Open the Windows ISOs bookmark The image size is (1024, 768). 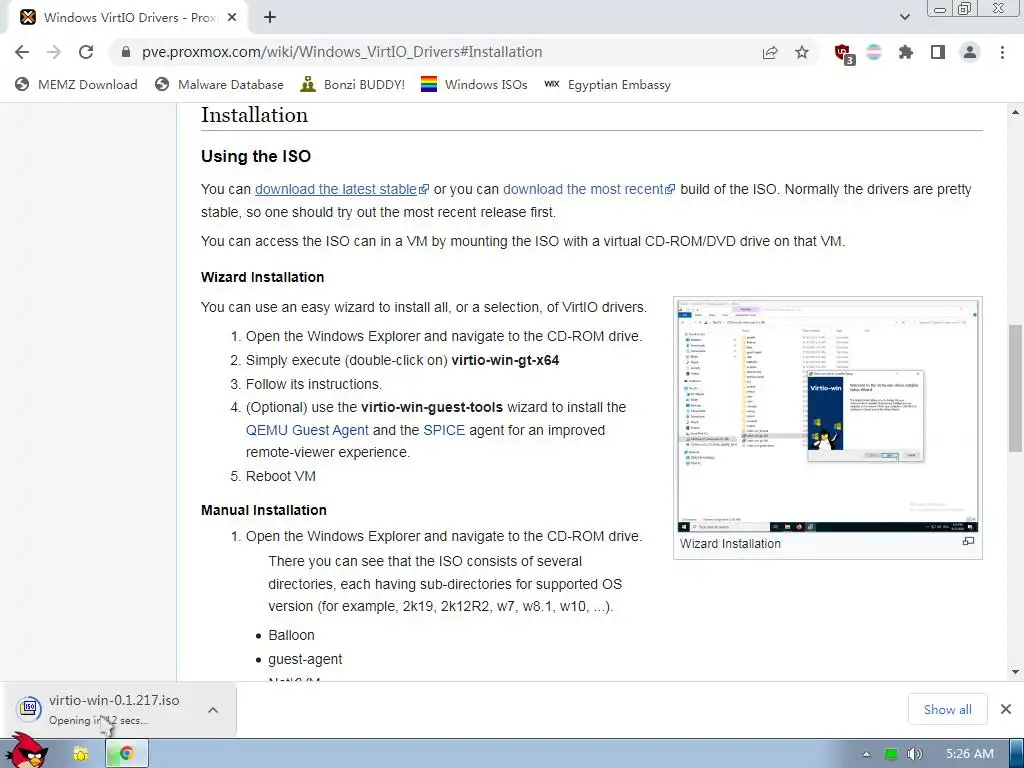pos(474,85)
